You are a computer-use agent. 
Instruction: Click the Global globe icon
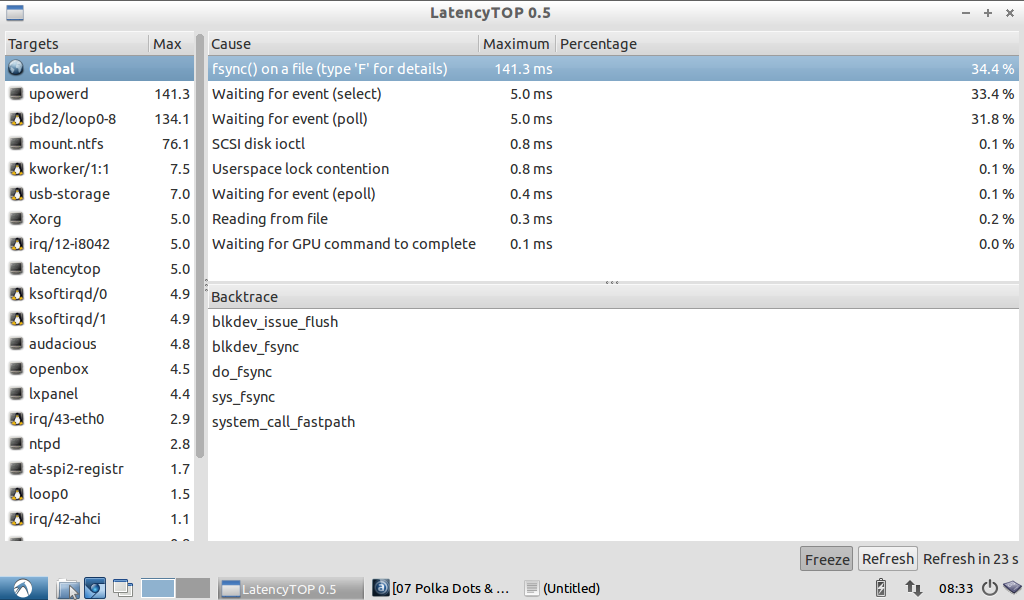pos(16,69)
